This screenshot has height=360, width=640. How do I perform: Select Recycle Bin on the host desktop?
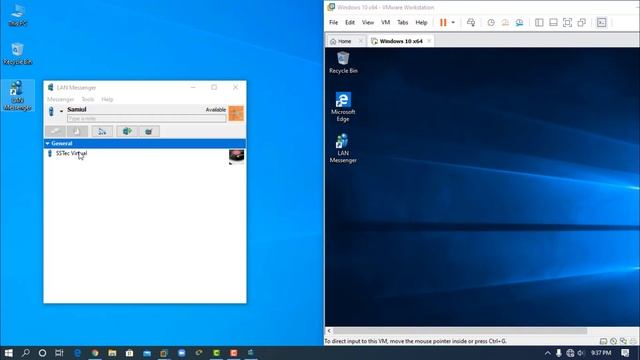click(x=17, y=54)
